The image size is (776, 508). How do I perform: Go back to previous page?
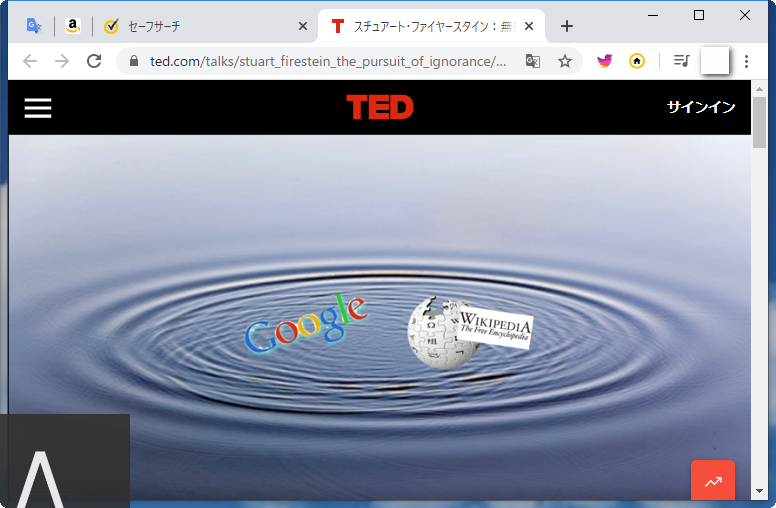[30, 61]
